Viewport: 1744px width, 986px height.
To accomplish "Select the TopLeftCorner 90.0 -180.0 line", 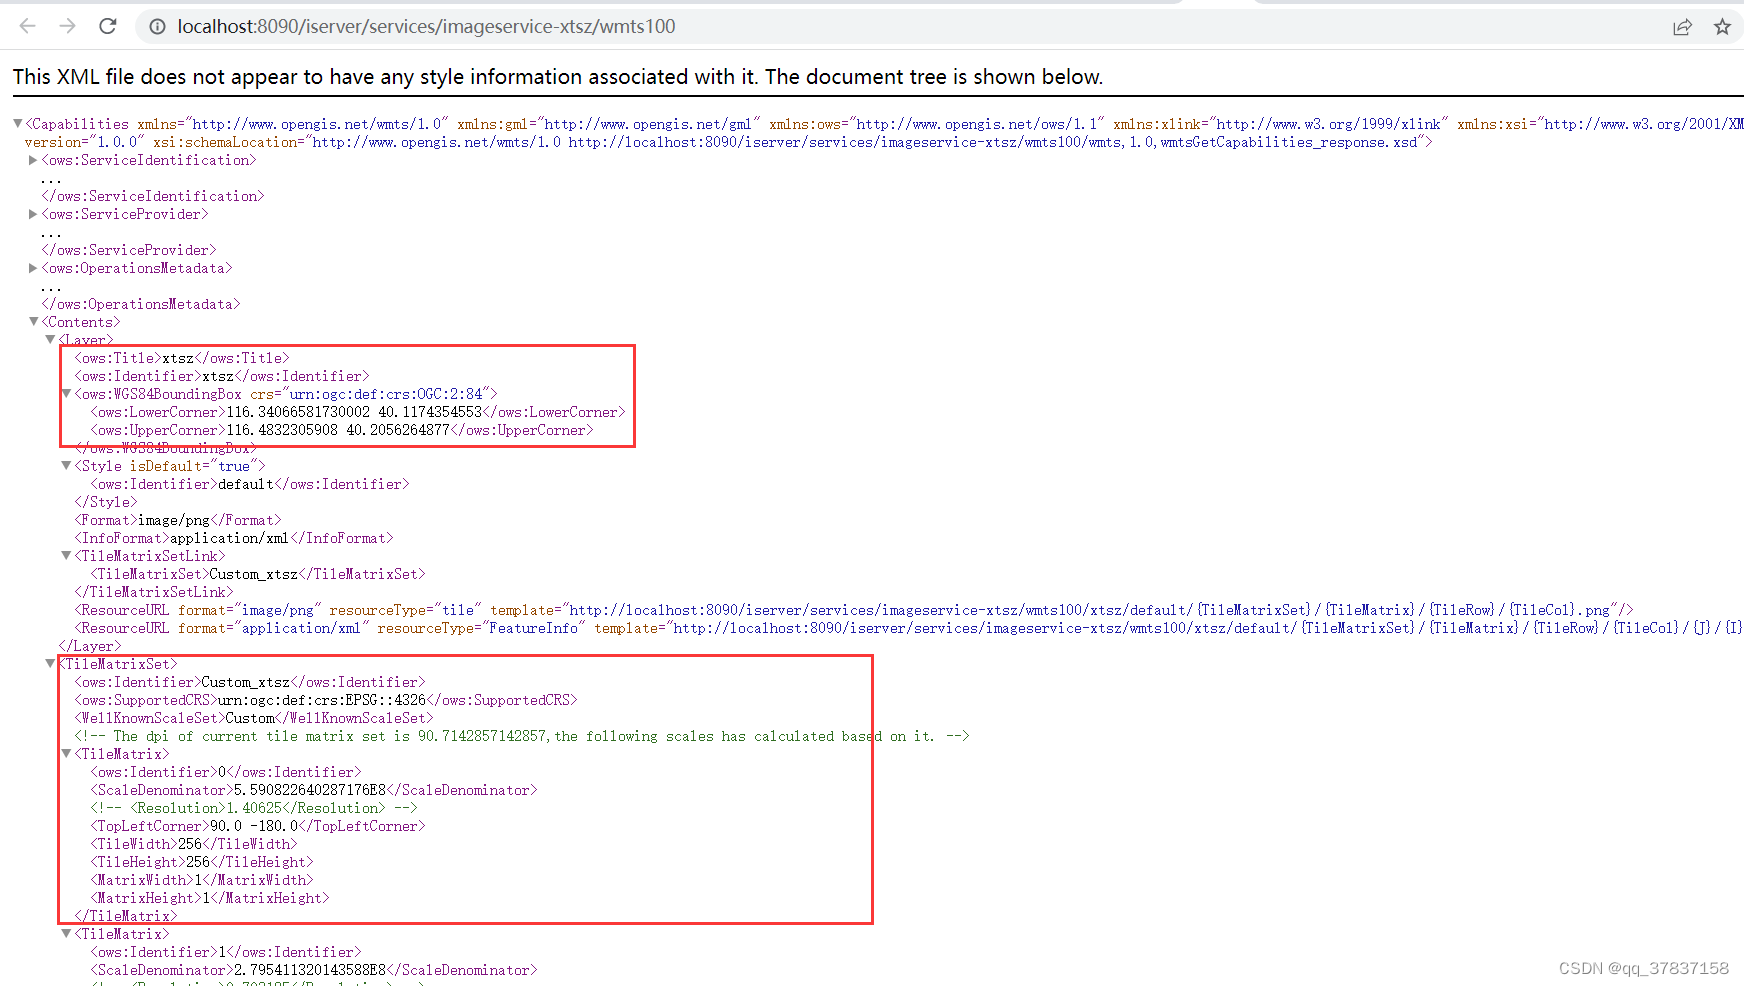I will point(258,826).
